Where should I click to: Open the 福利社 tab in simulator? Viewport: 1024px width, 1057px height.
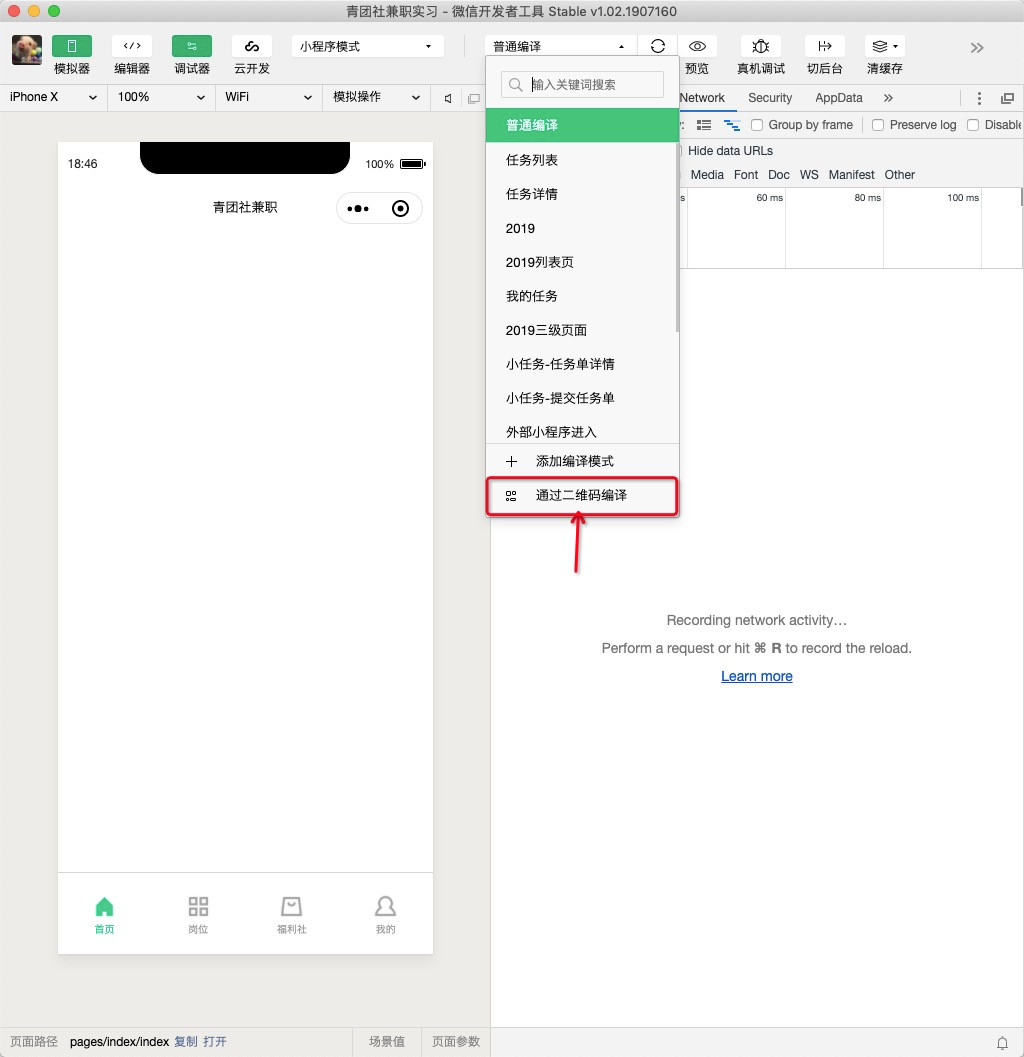click(292, 915)
